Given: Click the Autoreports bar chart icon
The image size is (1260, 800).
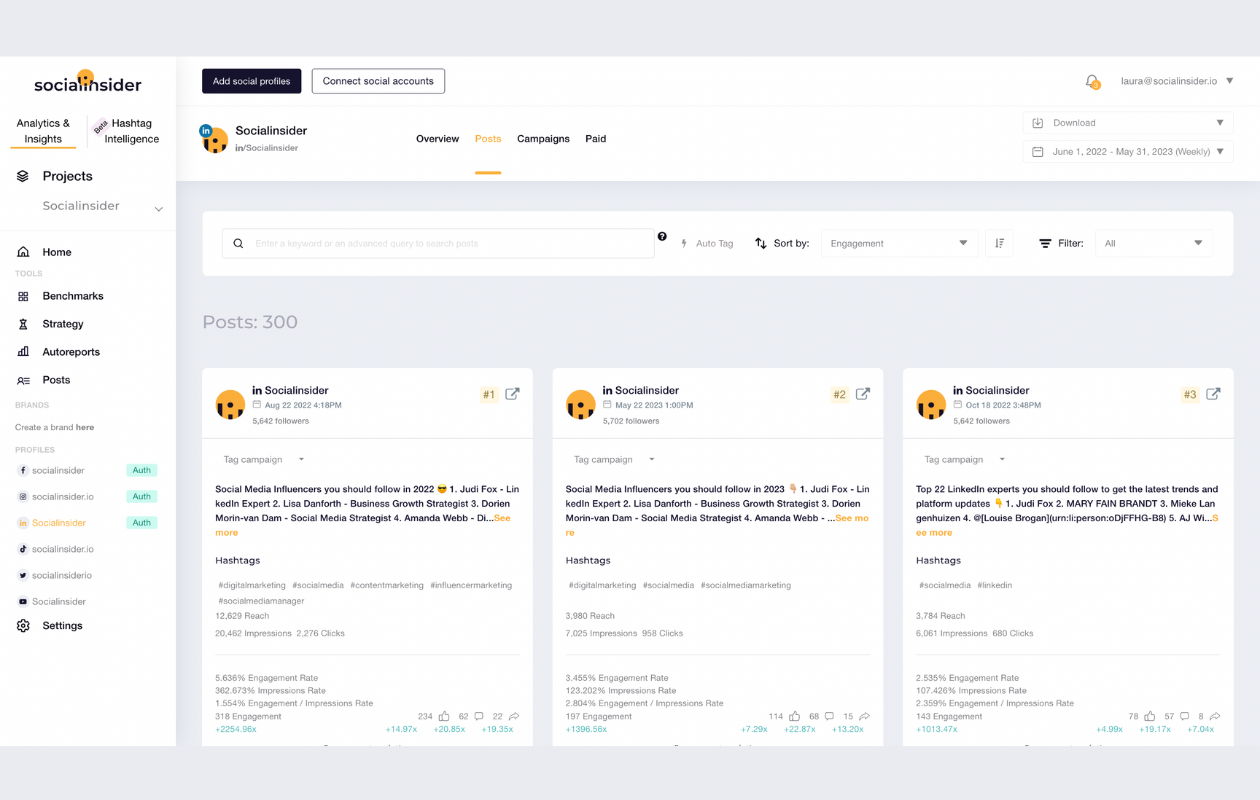Looking at the screenshot, I should pos(23,352).
